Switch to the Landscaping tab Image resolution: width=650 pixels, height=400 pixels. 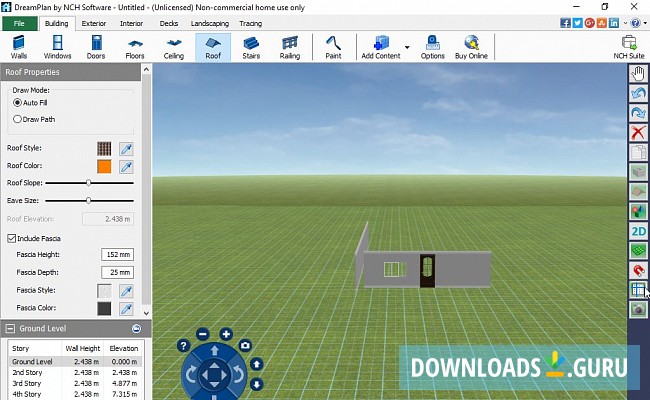click(x=210, y=24)
